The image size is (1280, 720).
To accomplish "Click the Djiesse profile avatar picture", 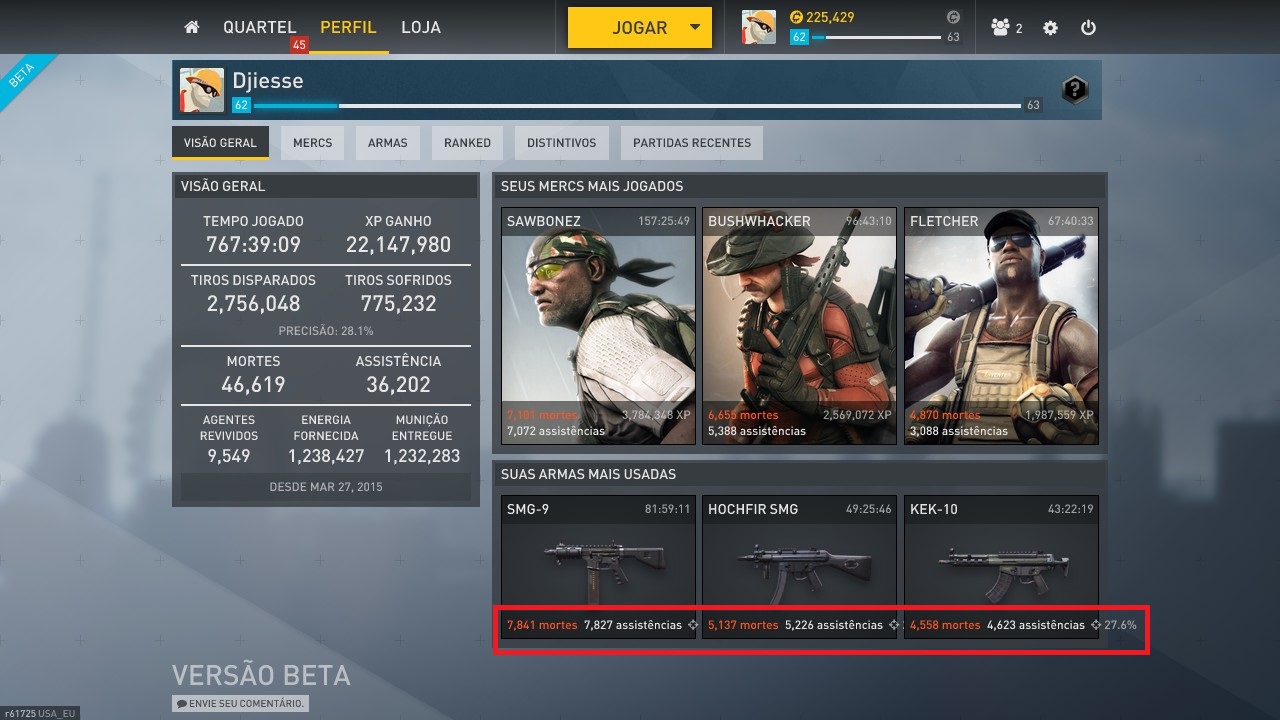I will (x=202, y=90).
